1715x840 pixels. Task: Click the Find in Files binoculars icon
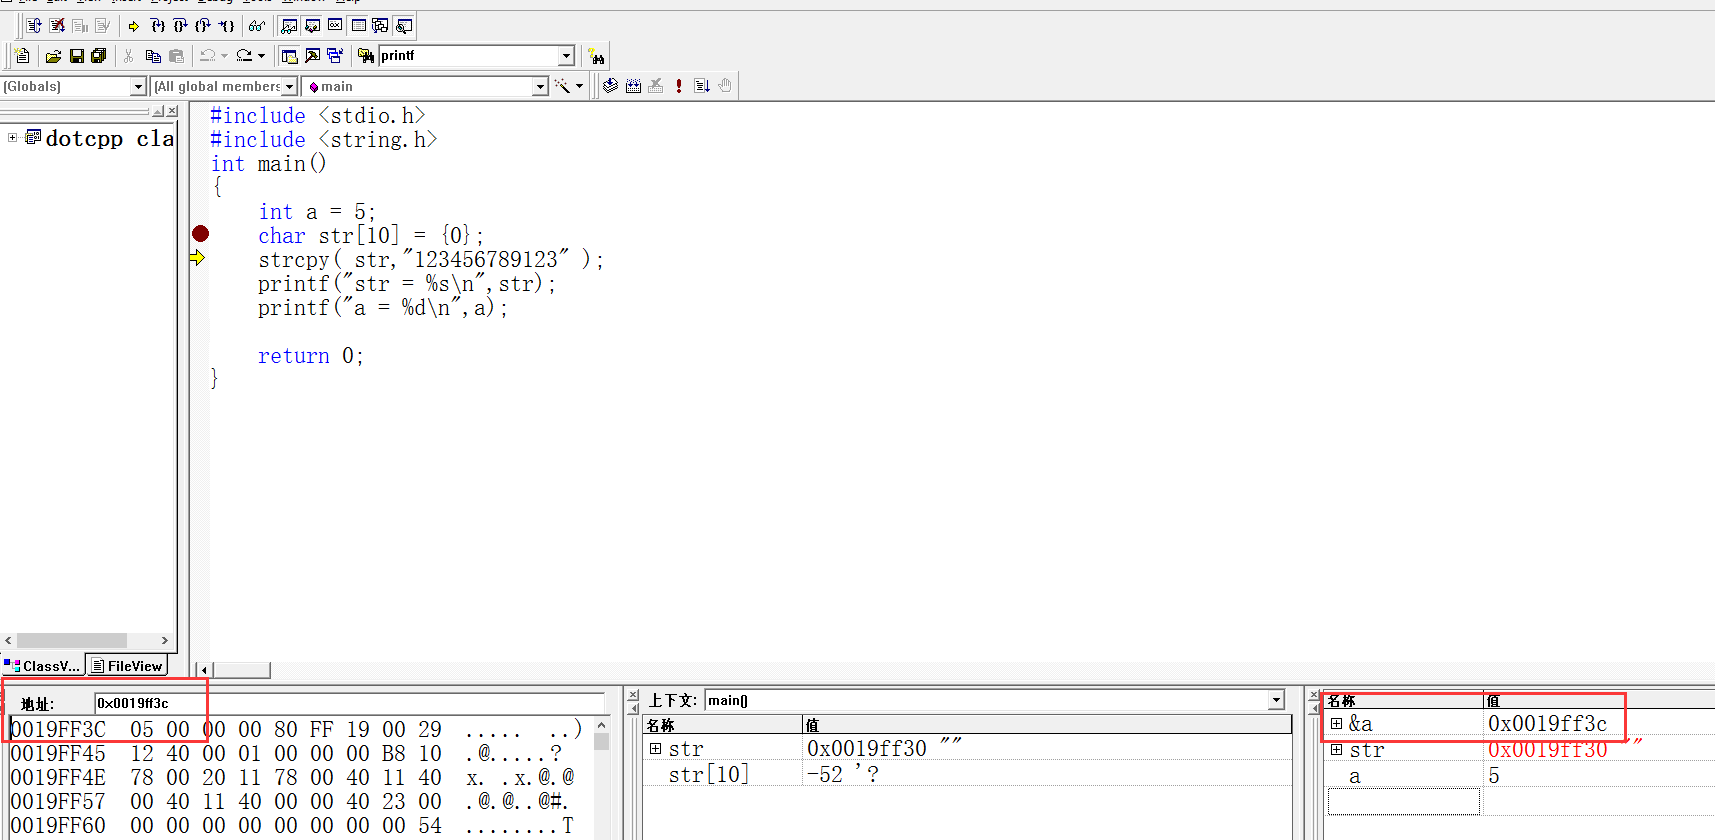(596, 56)
